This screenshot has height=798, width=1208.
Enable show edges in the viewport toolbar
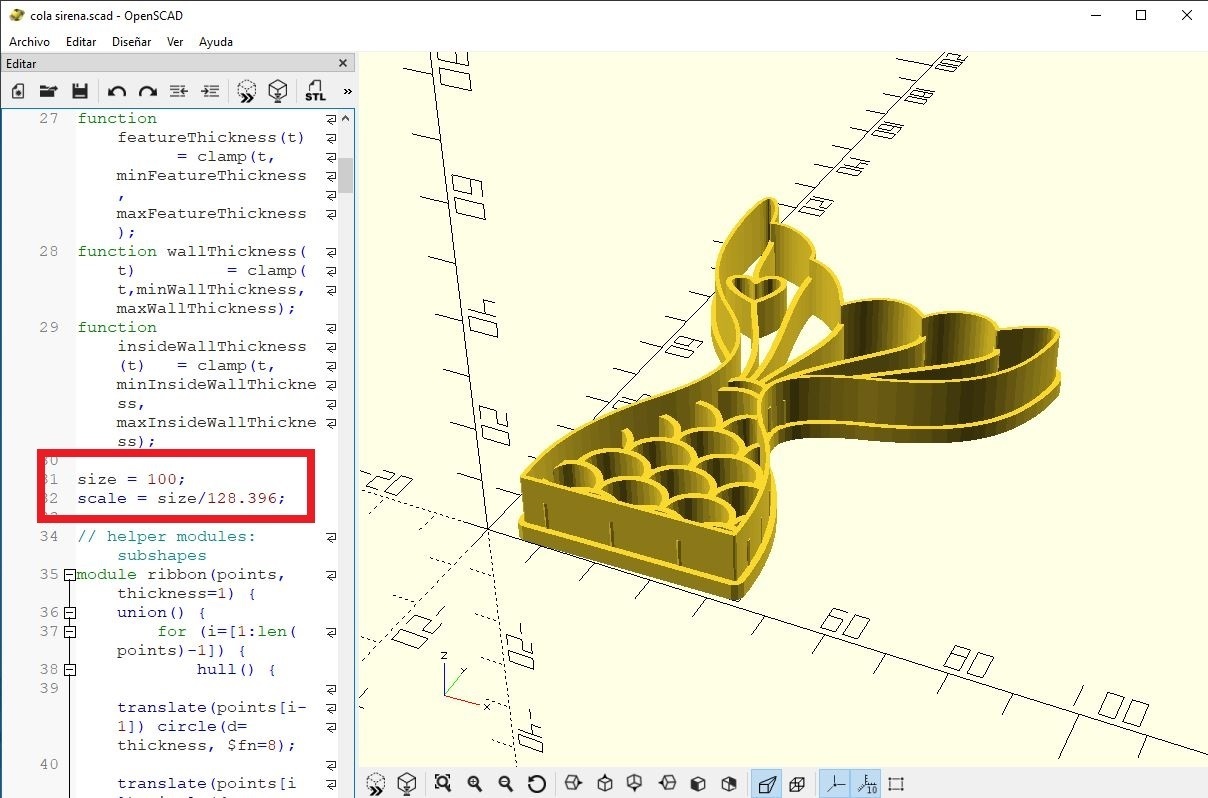896,784
